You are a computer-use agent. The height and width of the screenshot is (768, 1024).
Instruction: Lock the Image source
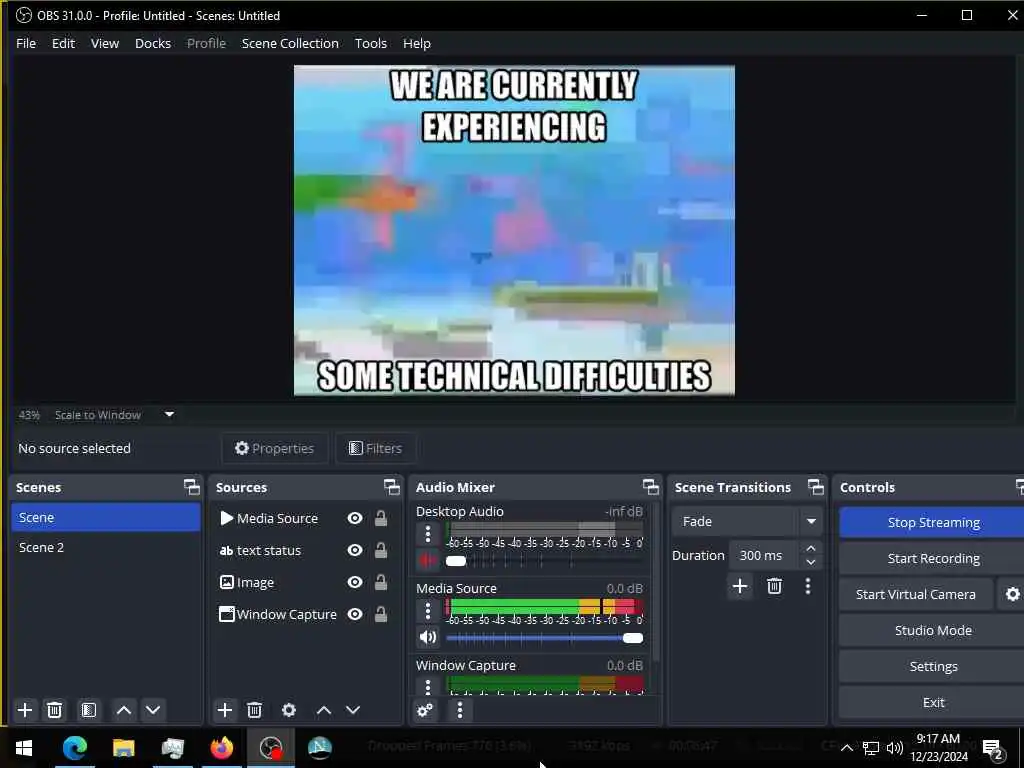pyautogui.click(x=381, y=582)
